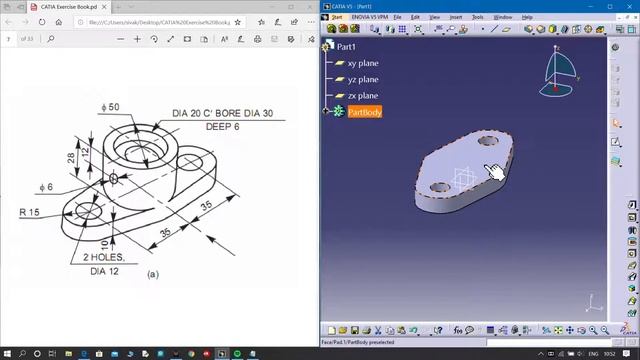This screenshot has height=360, width=640.
Task: Rotate the PDF page
Action: [x=154, y=39]
